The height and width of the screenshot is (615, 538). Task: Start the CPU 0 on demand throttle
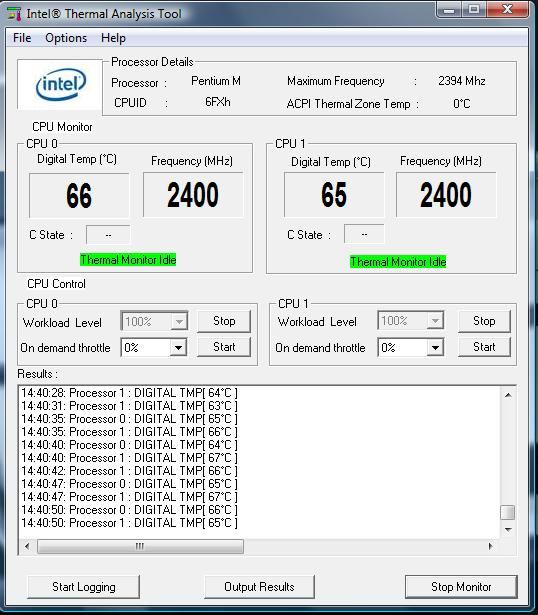(224, 347)
